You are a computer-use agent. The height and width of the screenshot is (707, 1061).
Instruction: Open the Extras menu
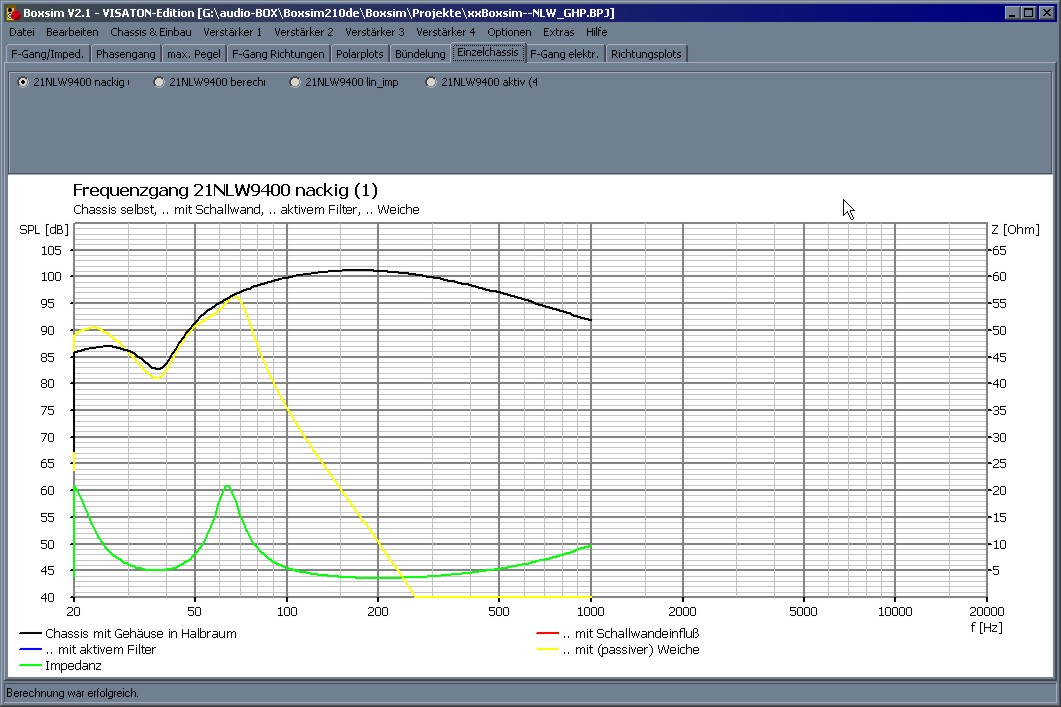[558, 32]
